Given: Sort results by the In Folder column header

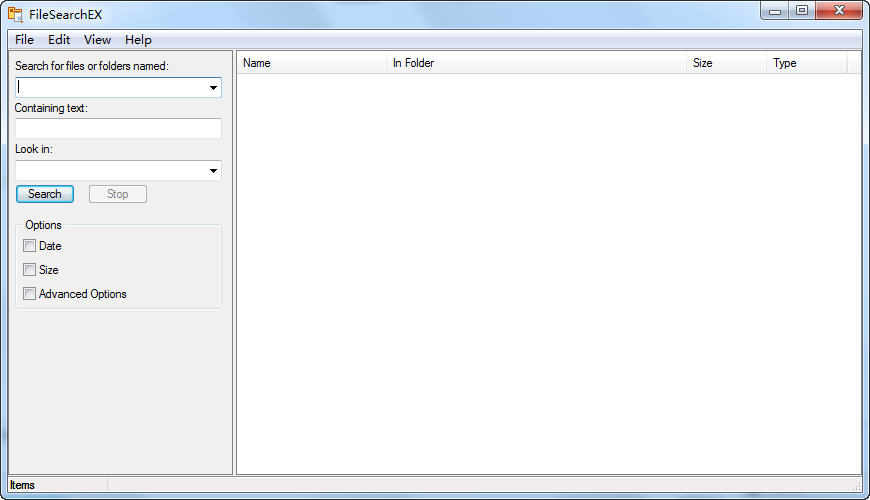Looking at the screenshot, I should [x=535, y=63].
